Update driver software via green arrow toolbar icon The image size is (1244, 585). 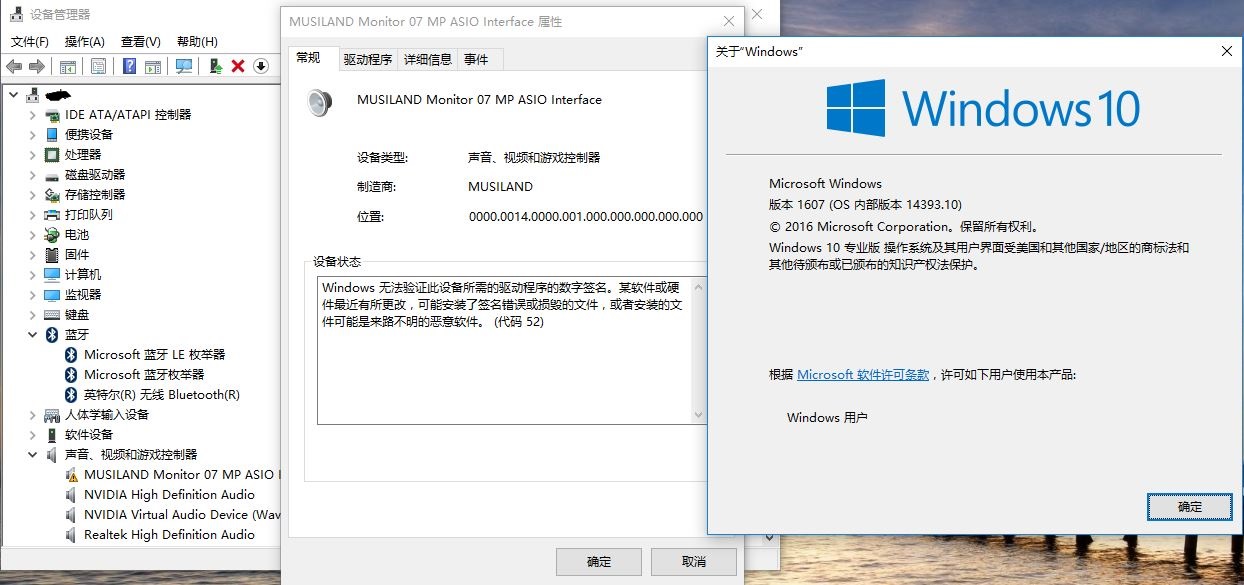click(215, 66)
